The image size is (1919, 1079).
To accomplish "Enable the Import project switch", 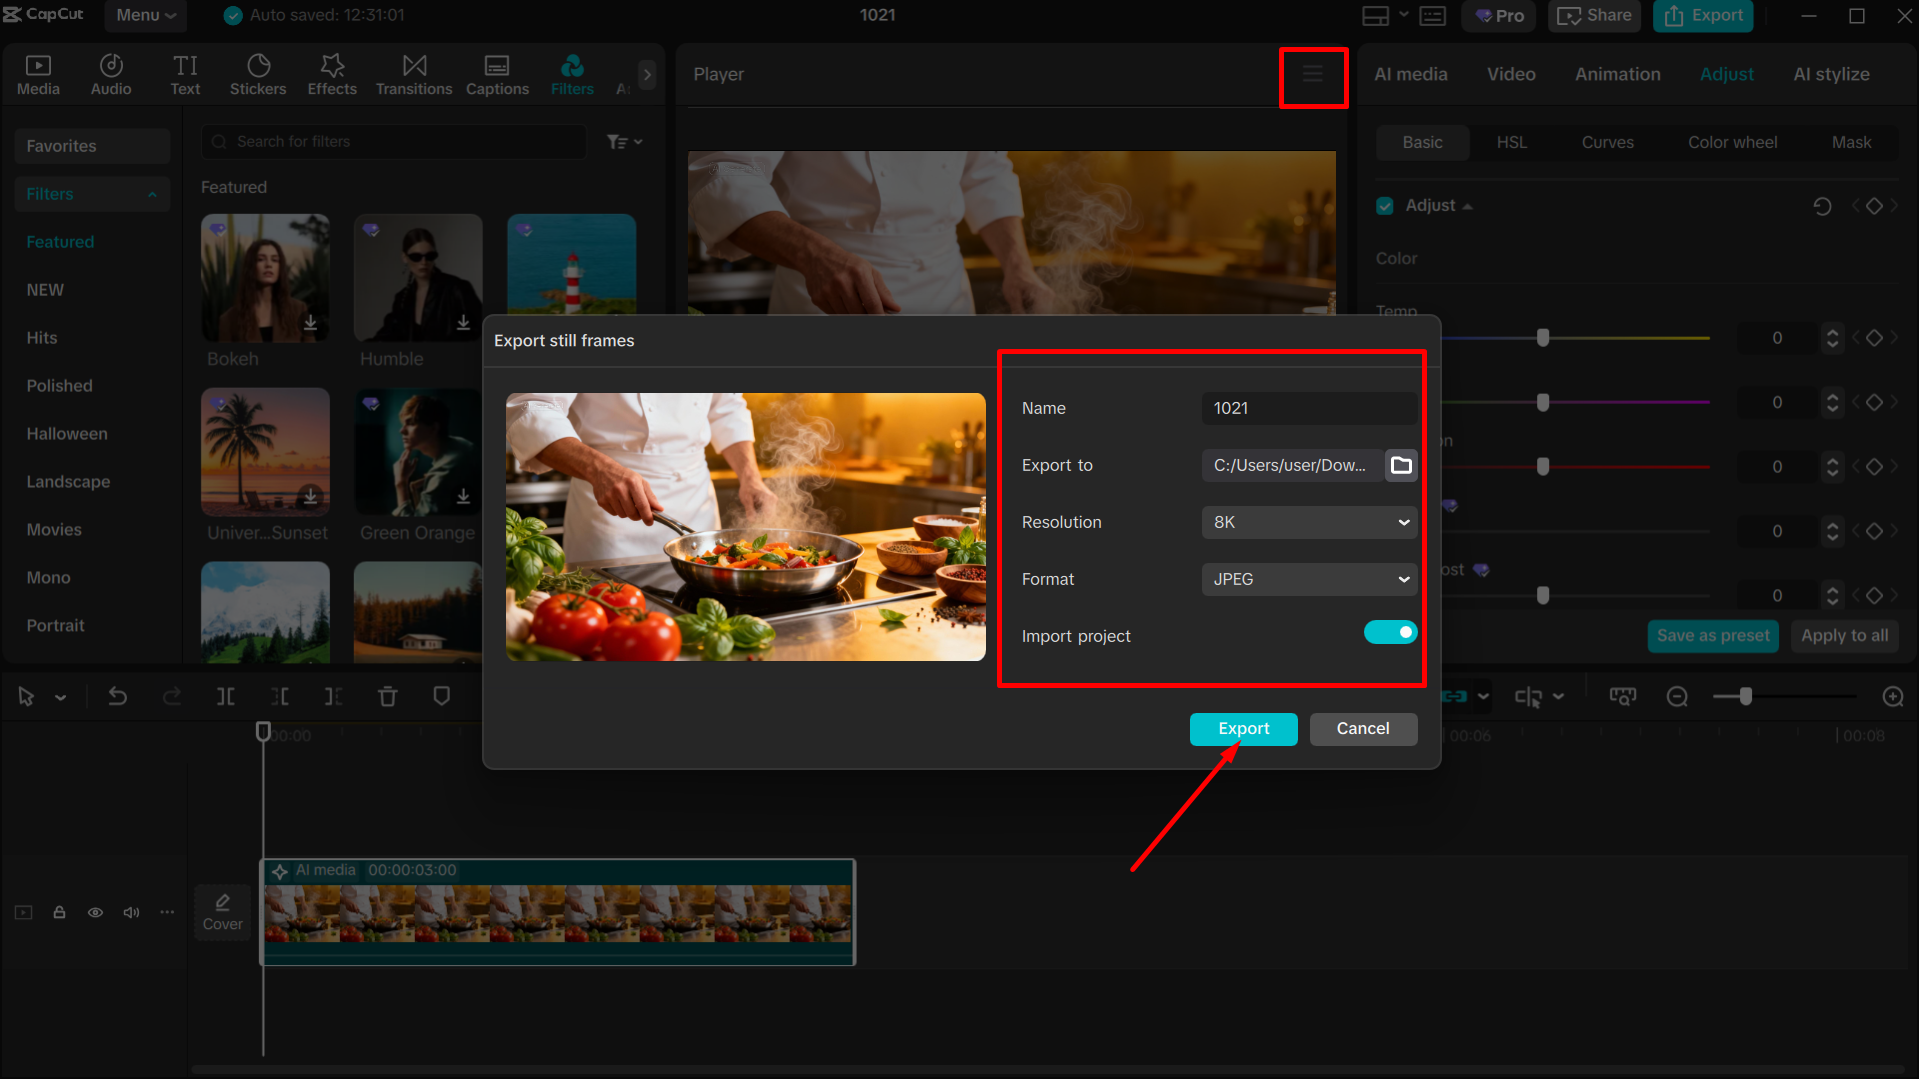I will pyautogui.click(x=1390, y=632).
